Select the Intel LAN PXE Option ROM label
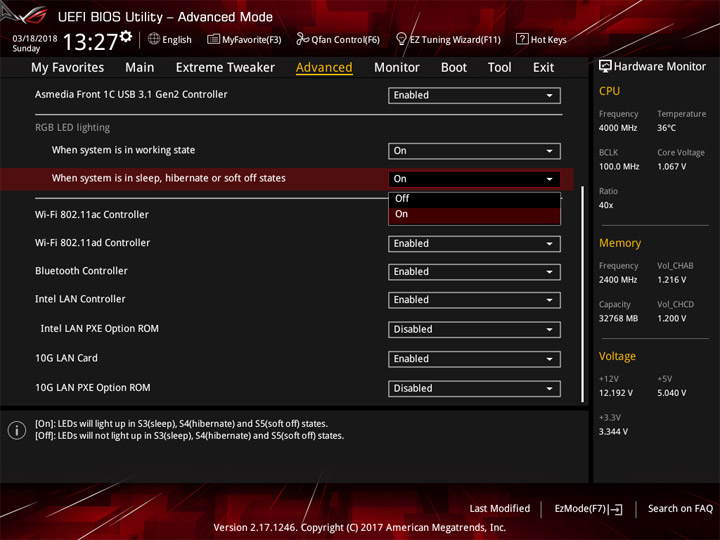 (100, 328)
